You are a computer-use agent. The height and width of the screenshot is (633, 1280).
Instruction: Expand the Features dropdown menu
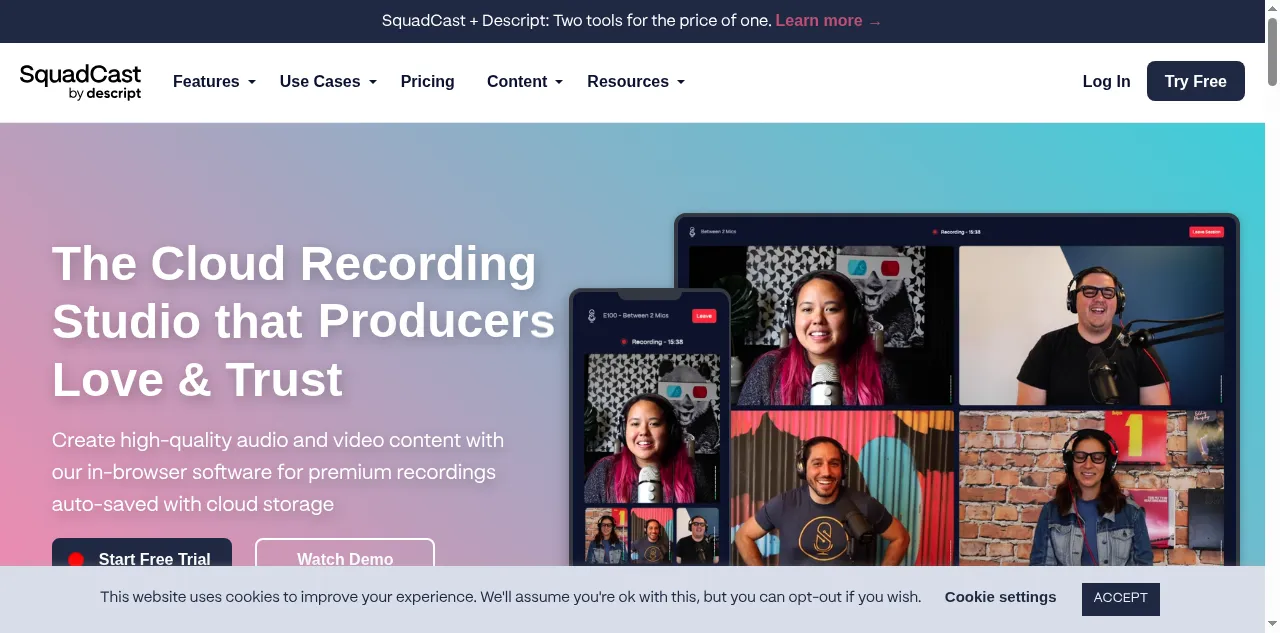click(x=214, y=82)
